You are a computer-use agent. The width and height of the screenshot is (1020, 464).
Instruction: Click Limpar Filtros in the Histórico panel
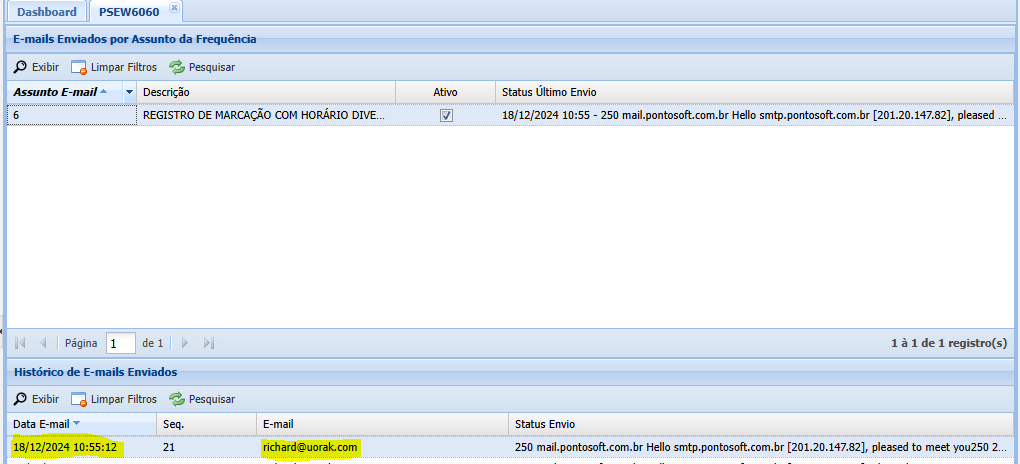point(114,399)
